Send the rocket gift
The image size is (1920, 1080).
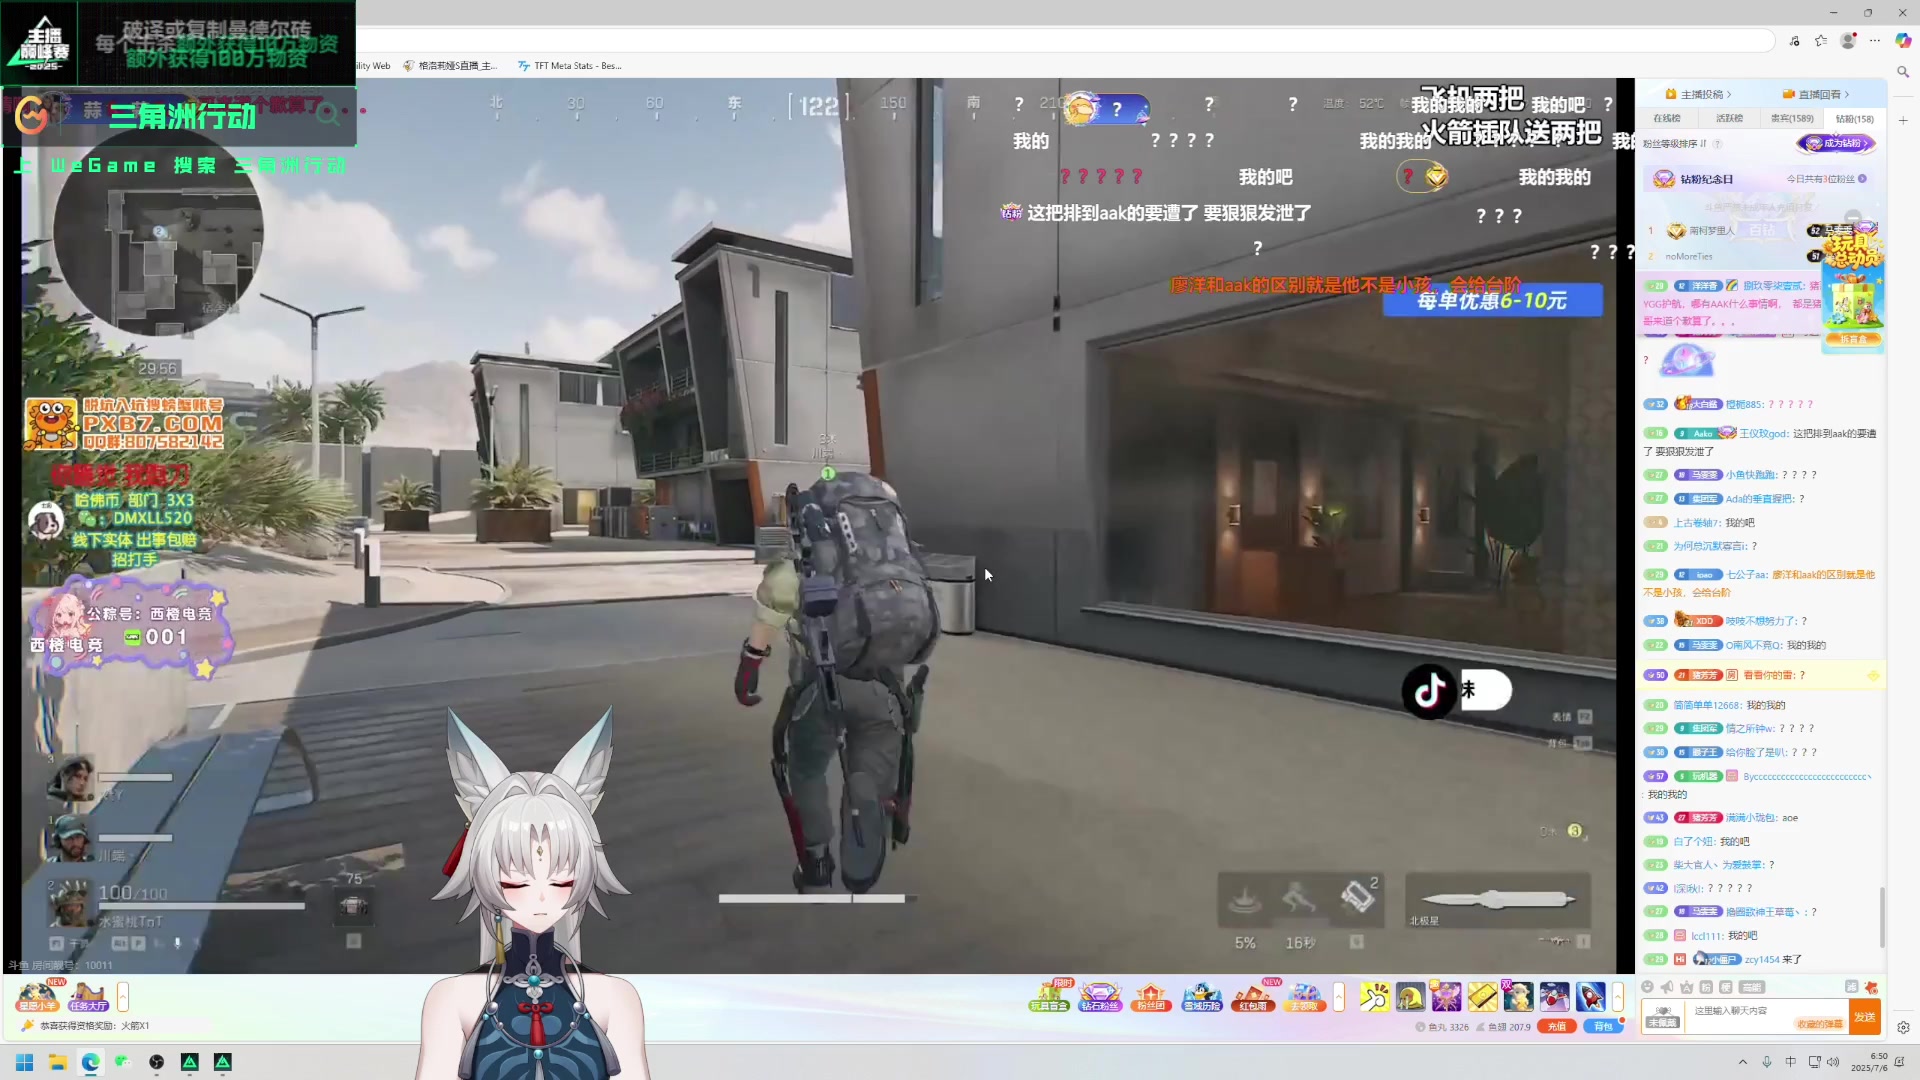(1590, 996)
